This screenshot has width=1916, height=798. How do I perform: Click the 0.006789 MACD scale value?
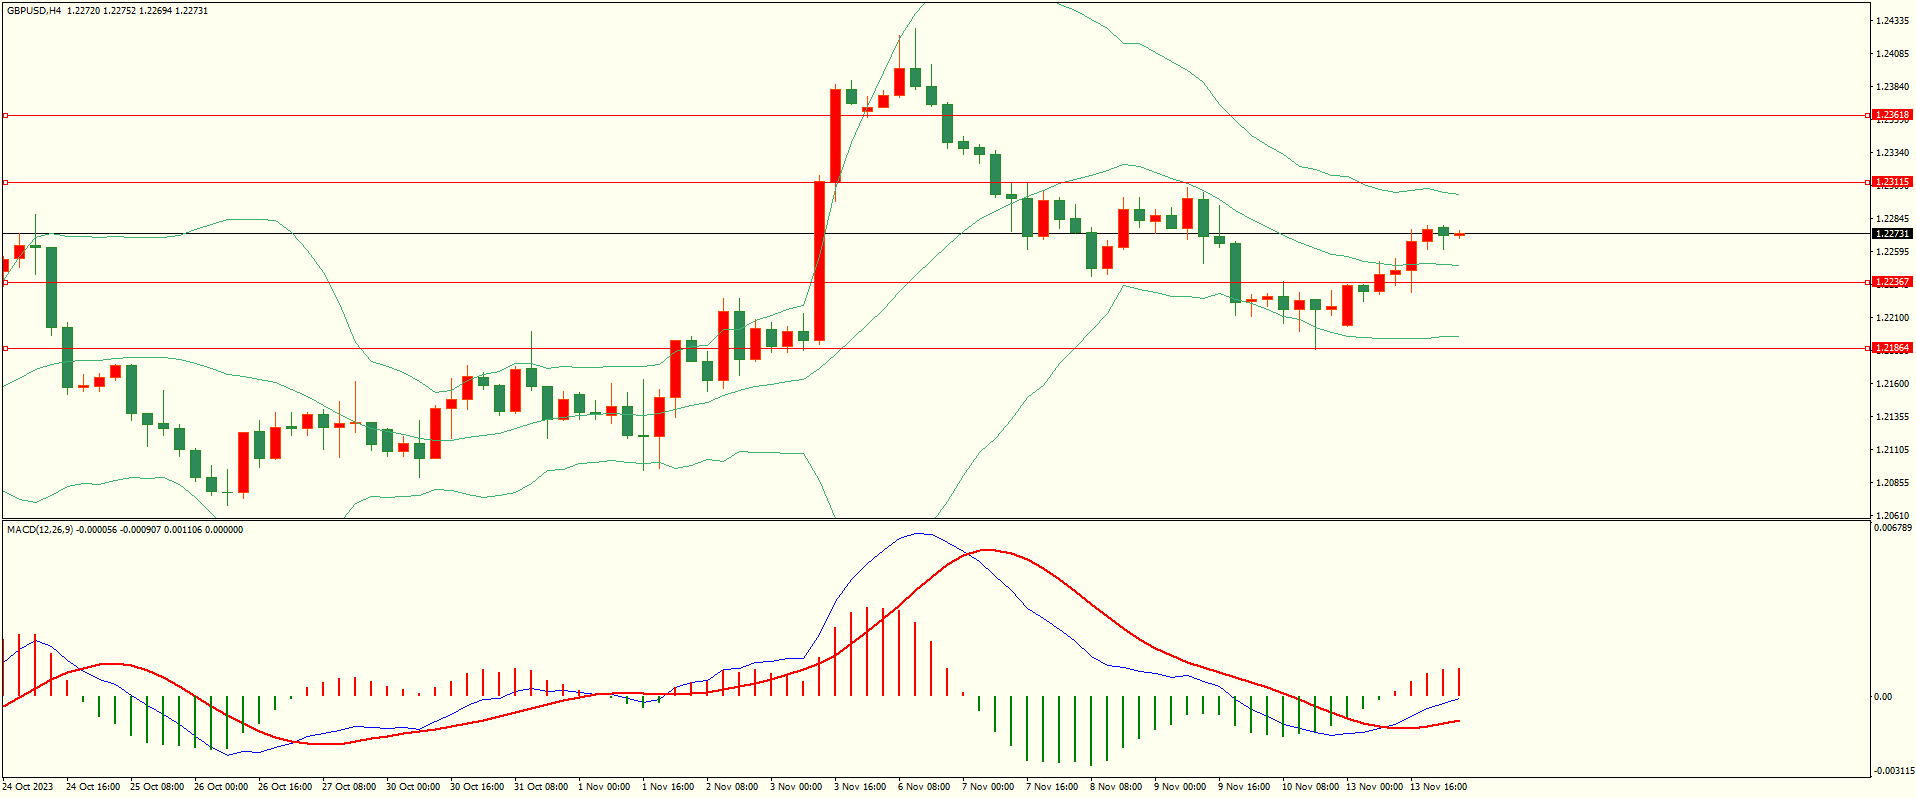[1893, 528]
